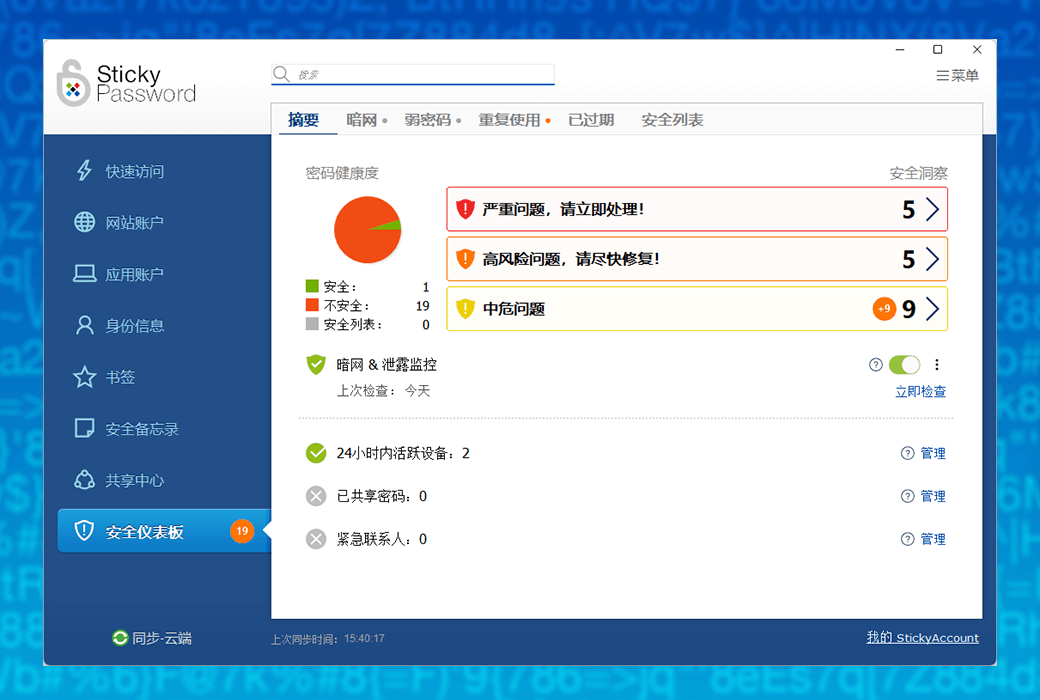
Task: Open 快速访问 lightning bolt icon
Action: click(84, 171)
